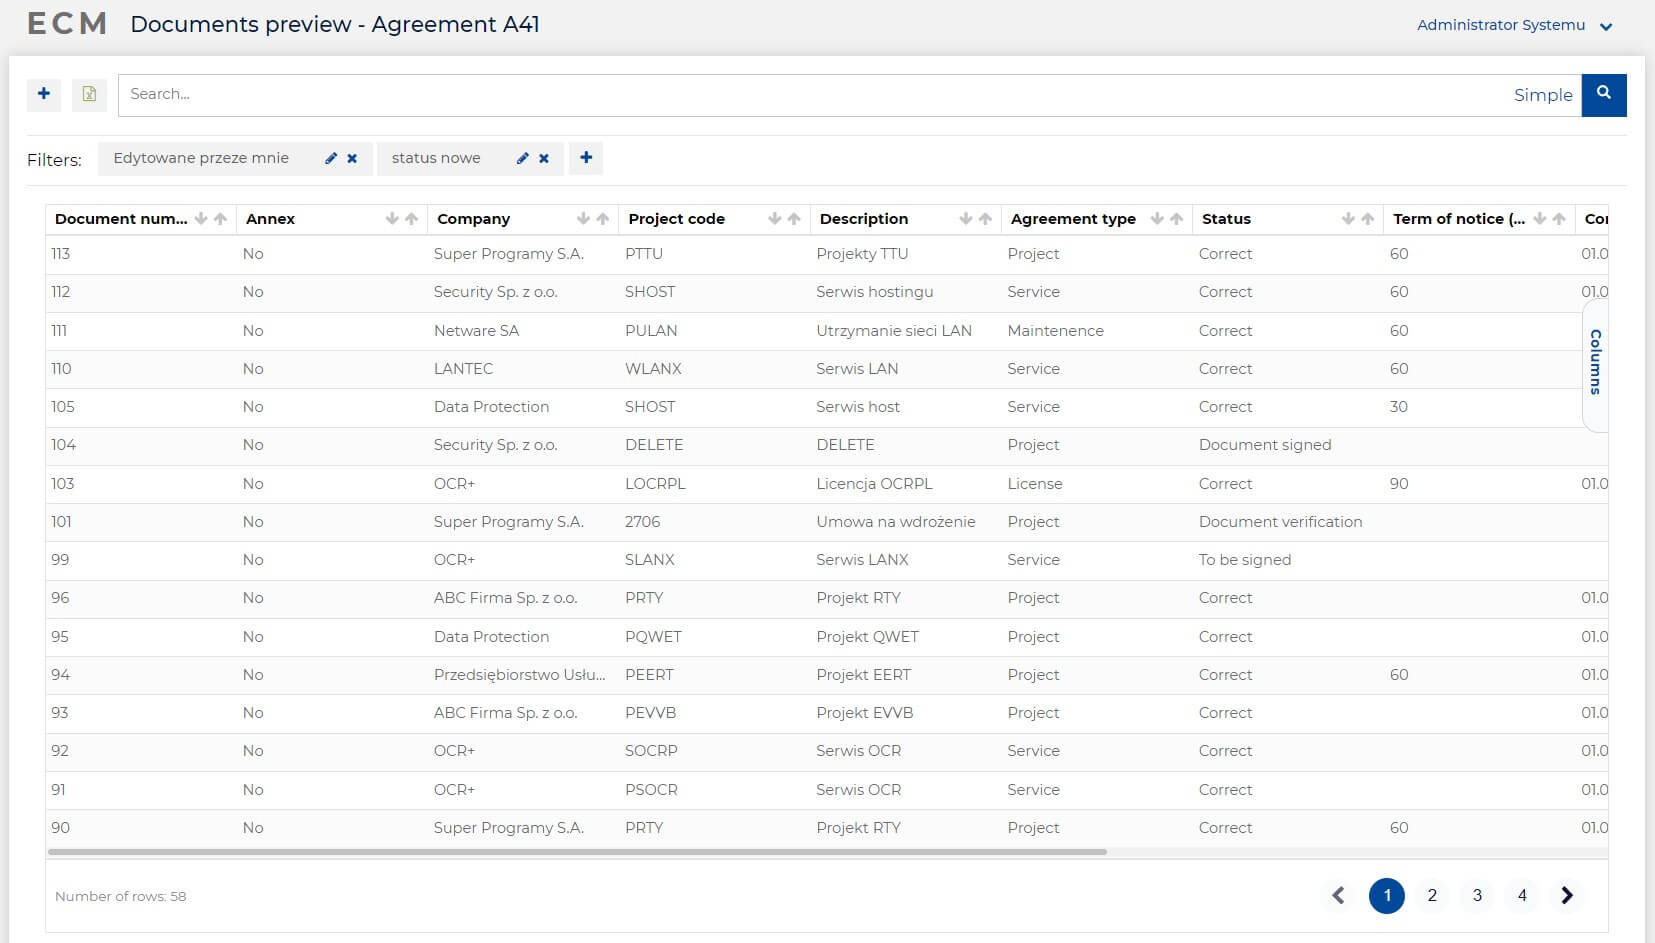Go to page 2
1655x943 pixels.
pyautogui.click(x=1432, y=896)
